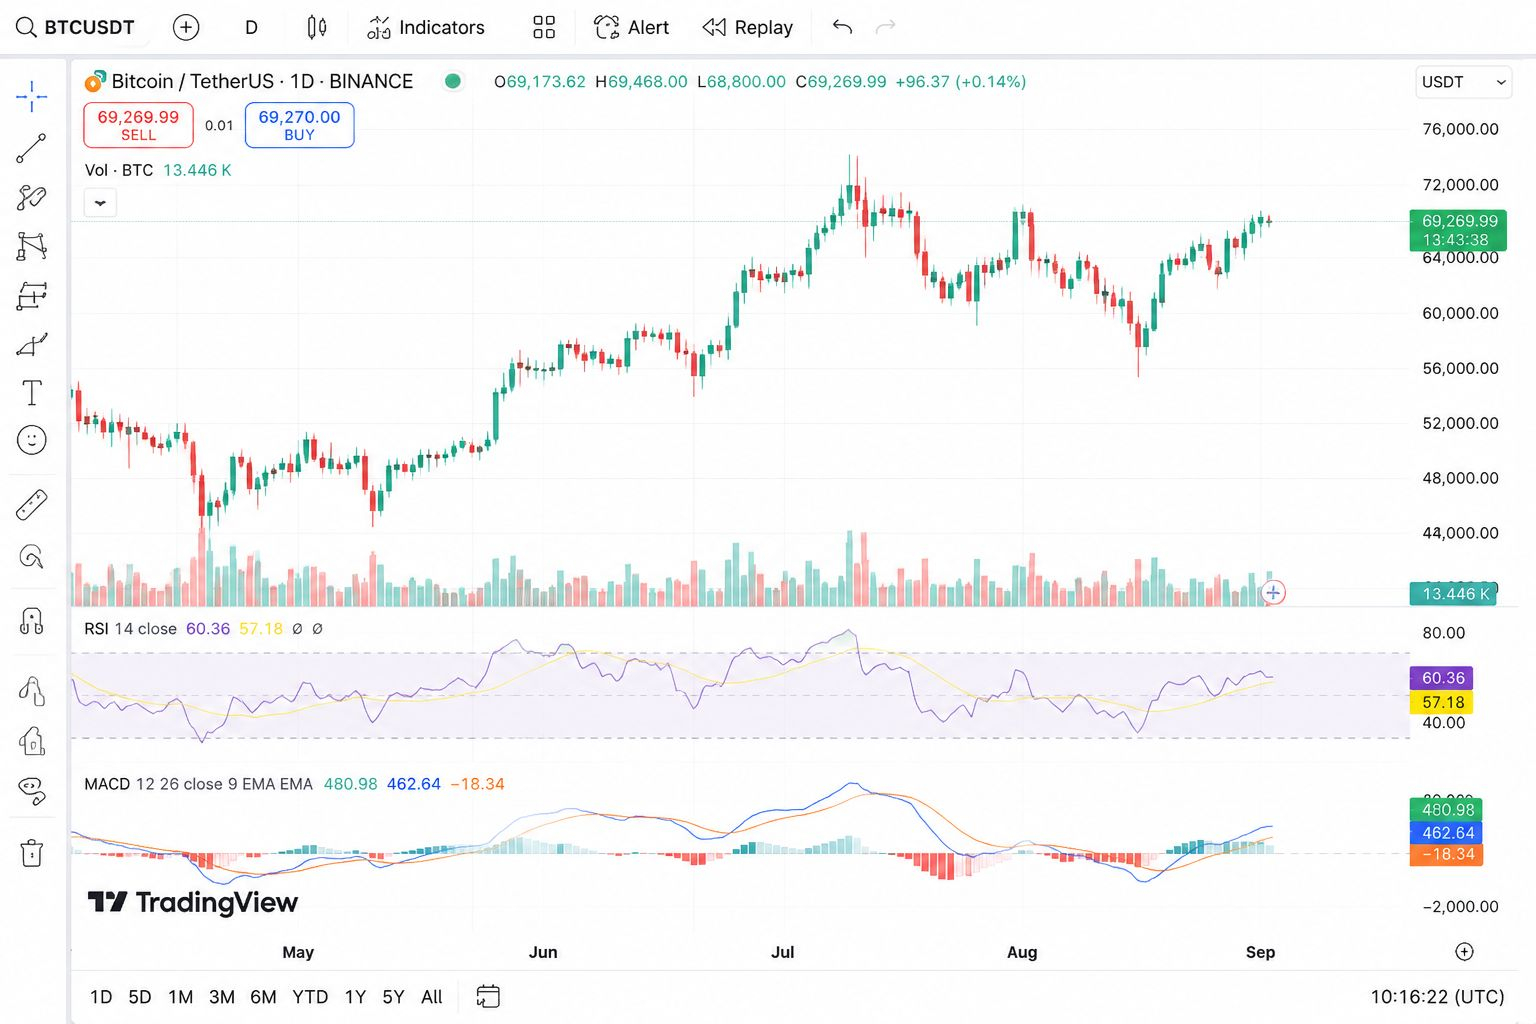Open the TradingView logo link
Viewport: 1536px width, 1024px height.
(193, 903)
